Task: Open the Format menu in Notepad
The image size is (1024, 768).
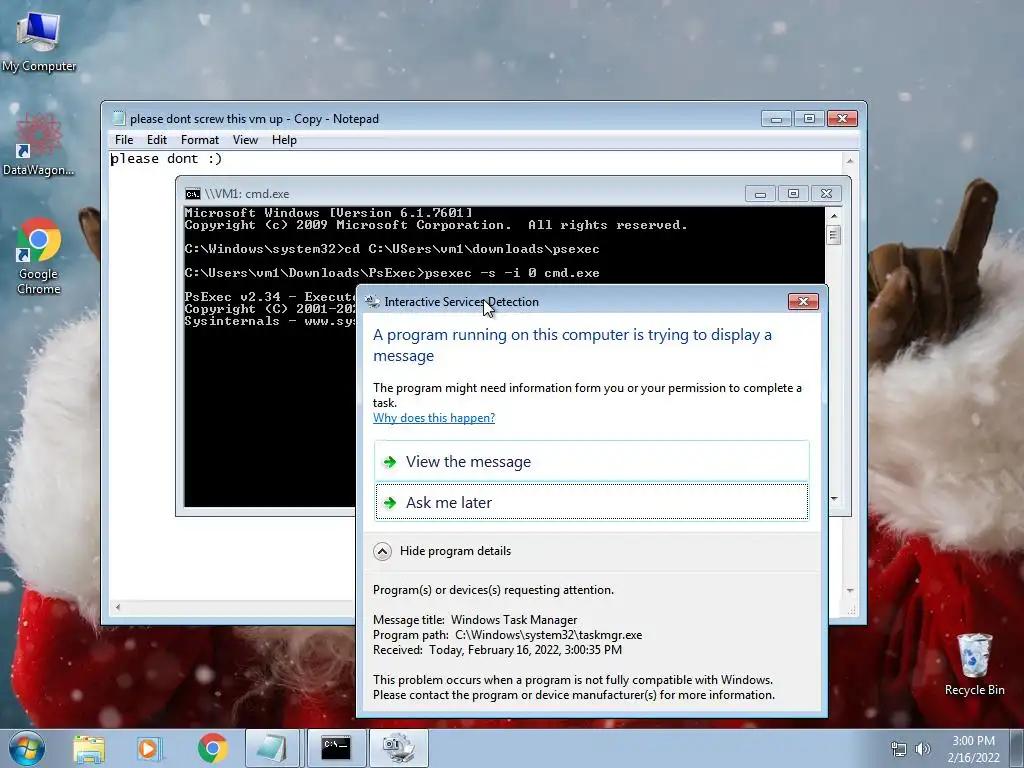Action: coord(200,140)
